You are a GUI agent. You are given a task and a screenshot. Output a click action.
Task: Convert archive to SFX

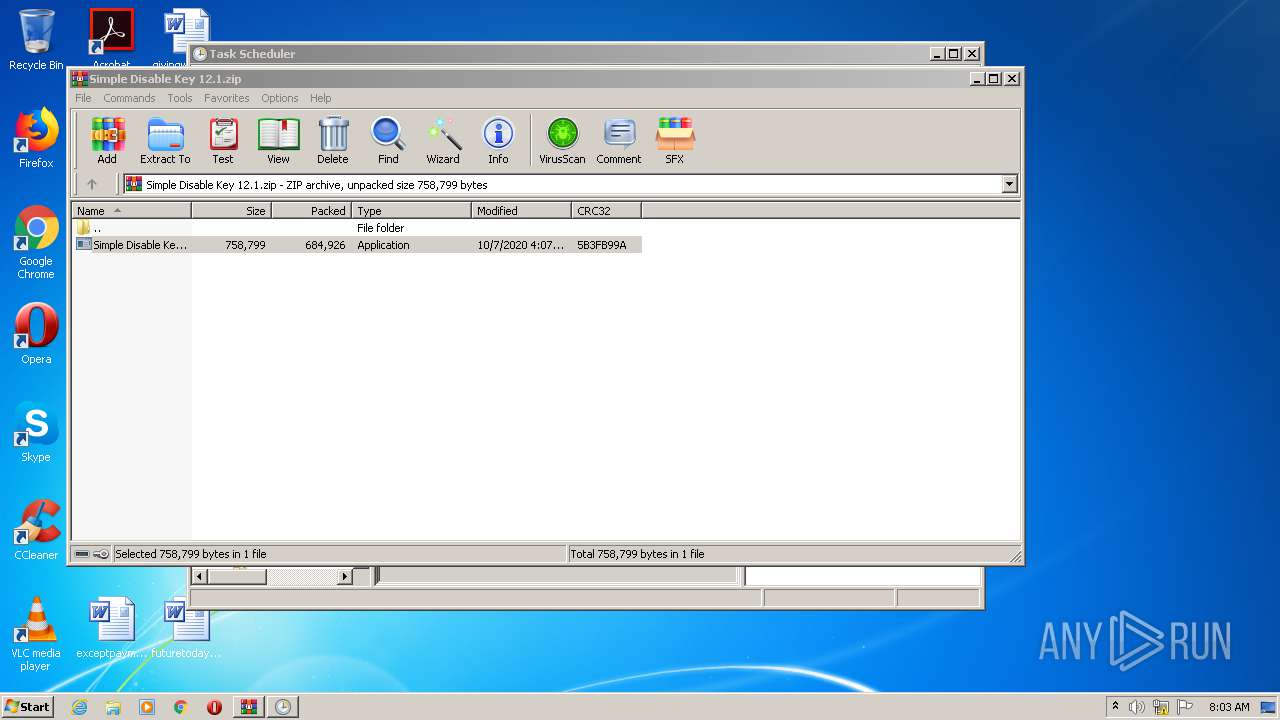(x=675, y=140)
